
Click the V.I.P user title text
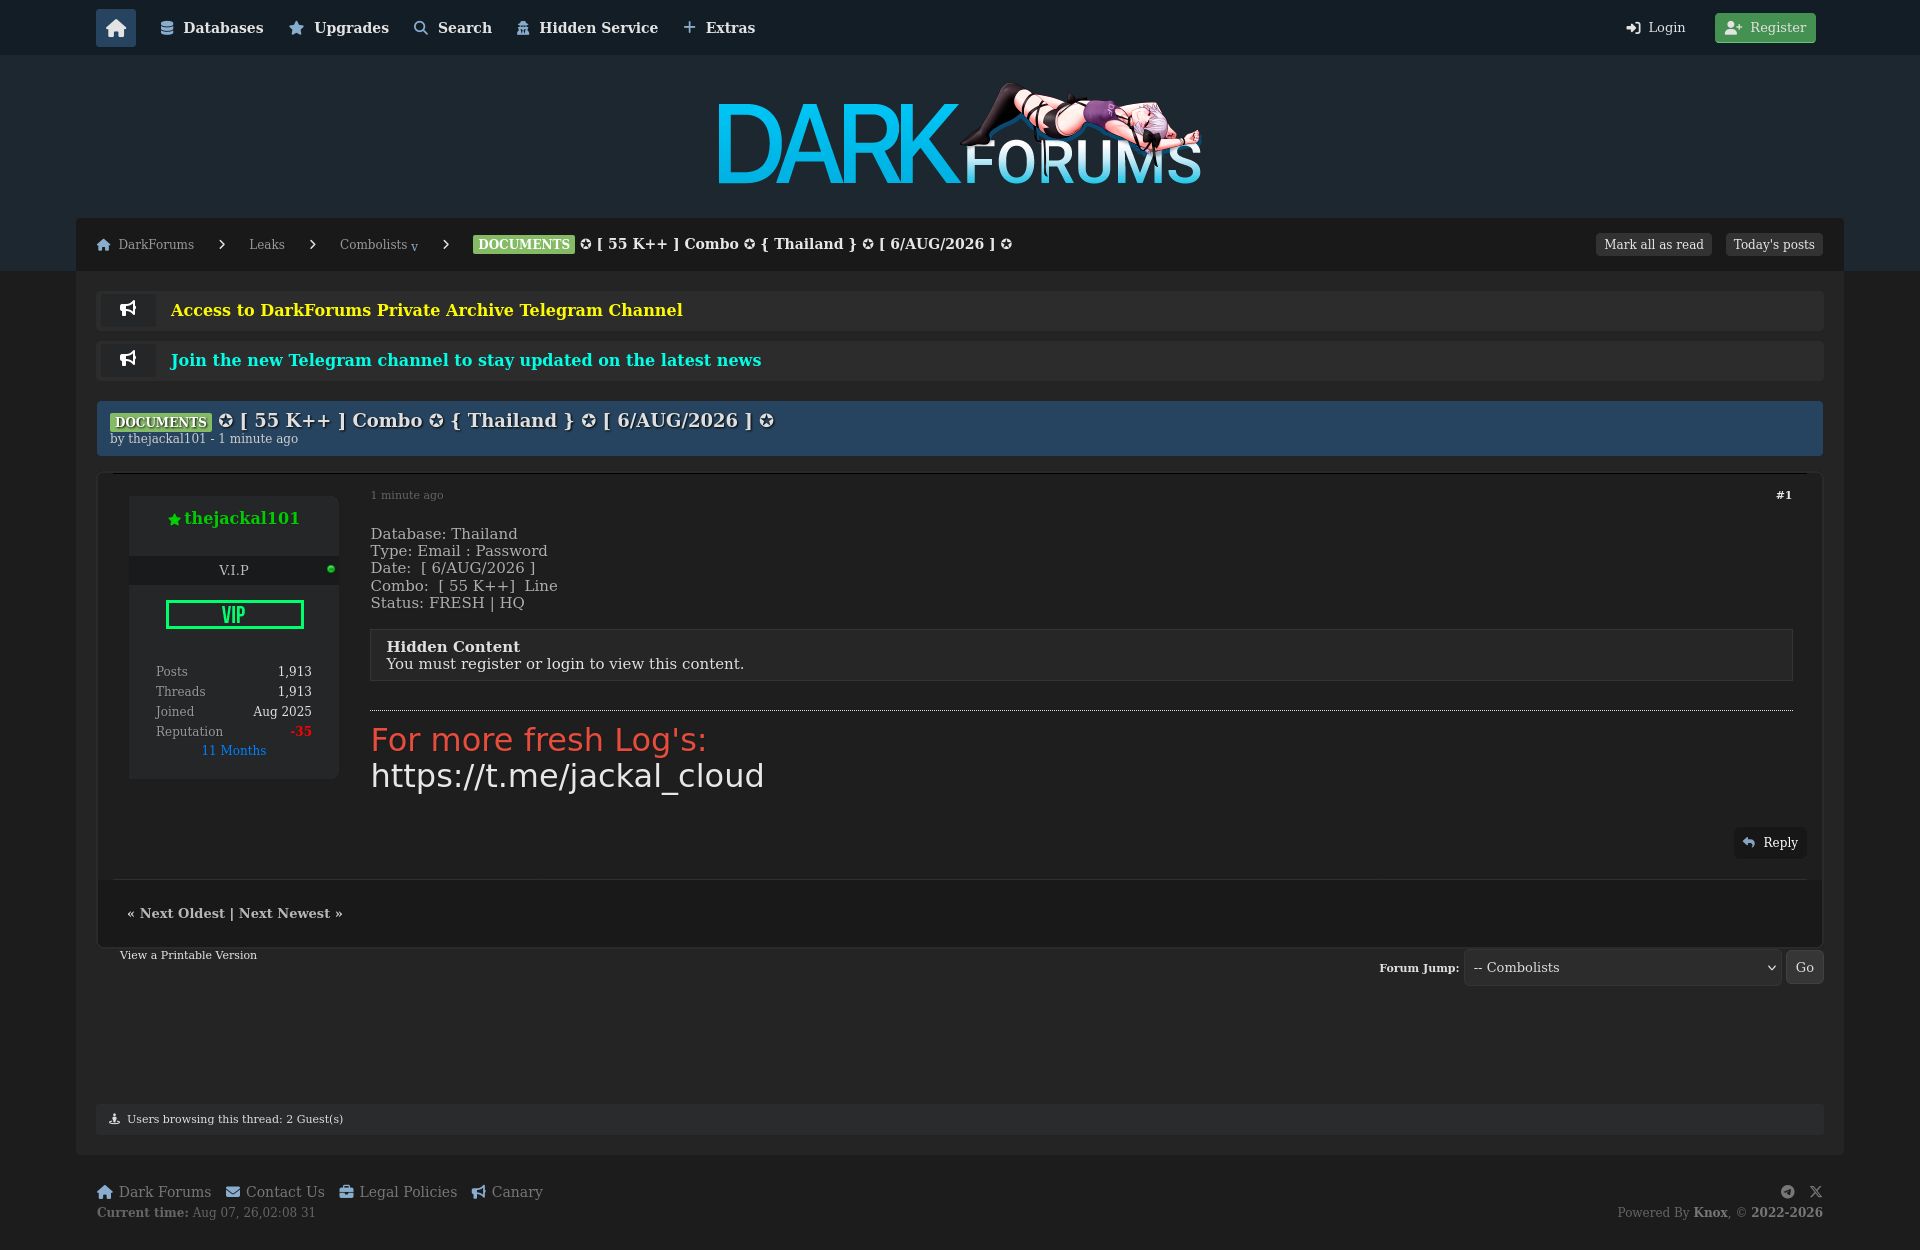[234, 570]
